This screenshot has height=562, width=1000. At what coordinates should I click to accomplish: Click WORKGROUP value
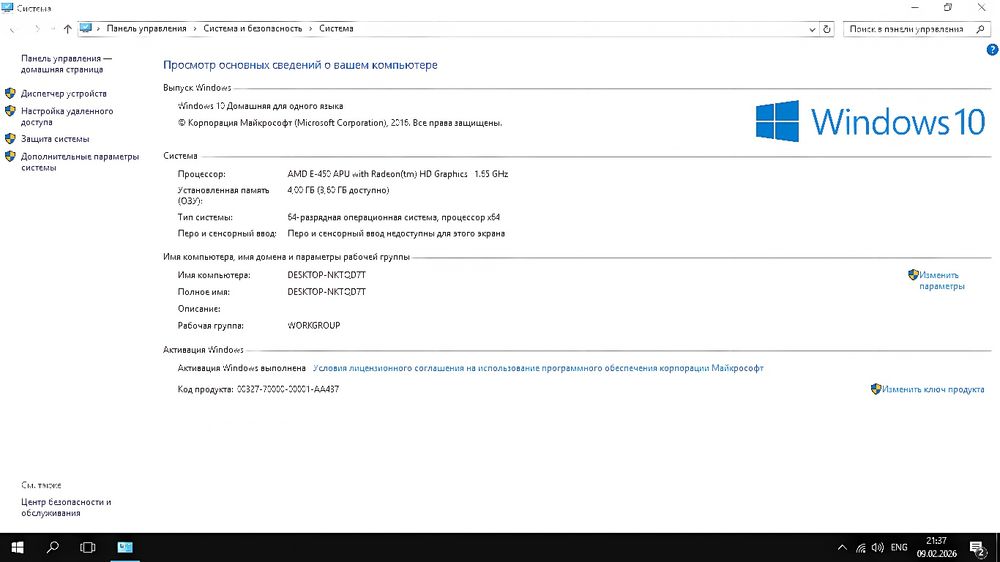point(314,325)
